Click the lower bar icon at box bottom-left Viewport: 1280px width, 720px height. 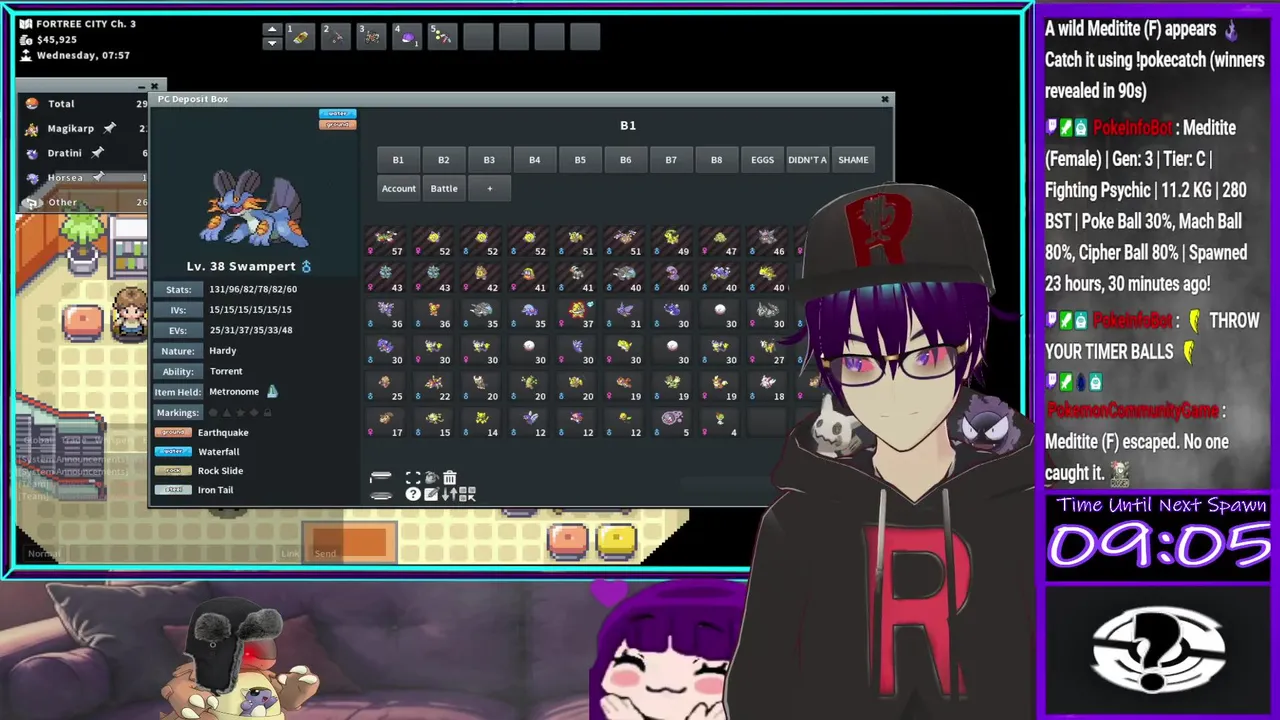click(x=381, y=496)
